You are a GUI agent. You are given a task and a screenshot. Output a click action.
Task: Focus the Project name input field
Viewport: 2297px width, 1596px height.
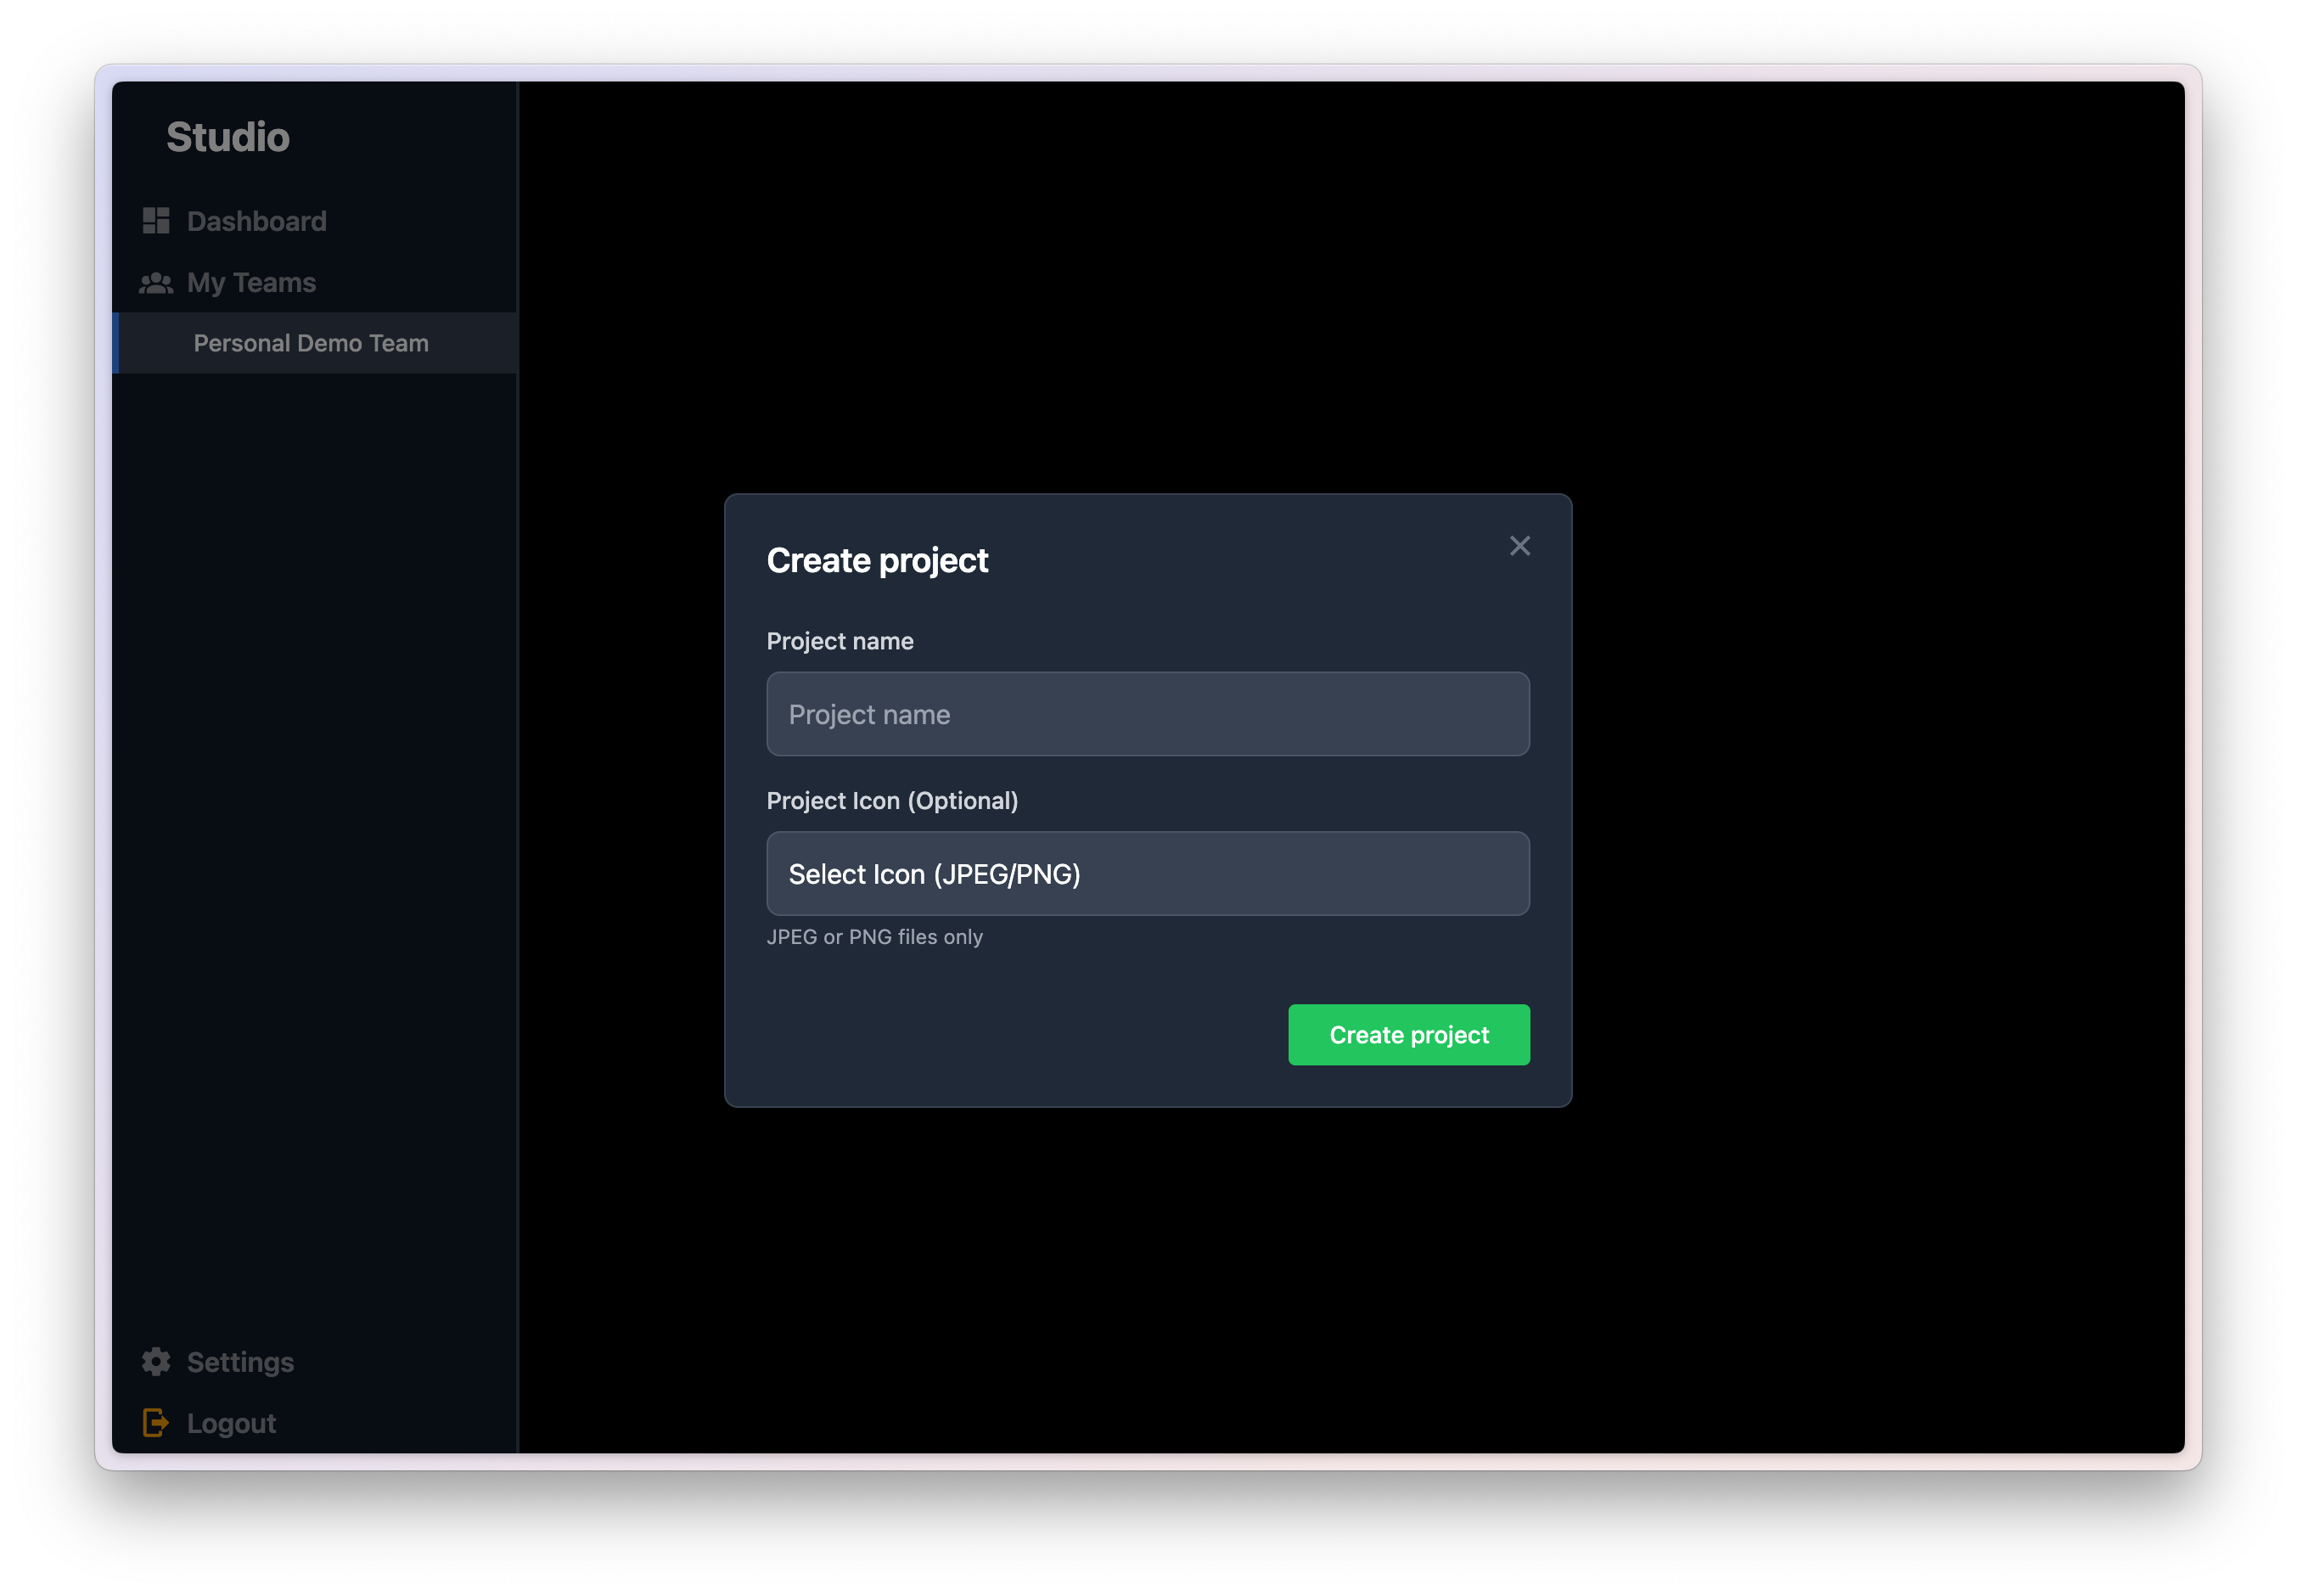1147,714
